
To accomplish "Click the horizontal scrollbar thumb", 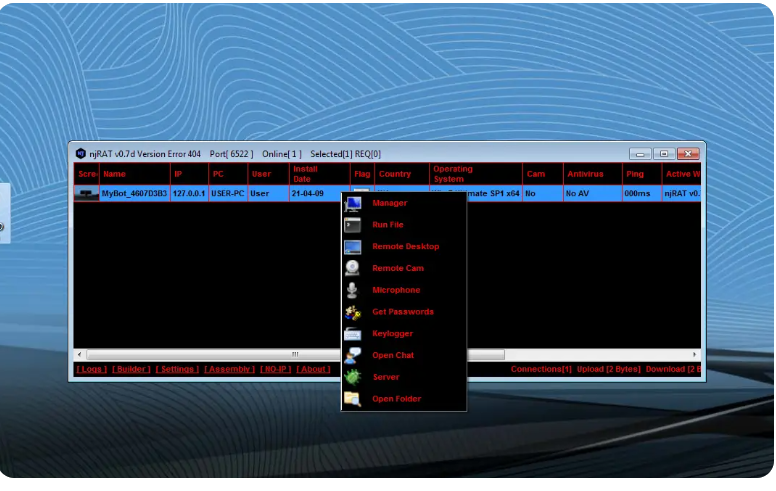I will tap(295, 354).
